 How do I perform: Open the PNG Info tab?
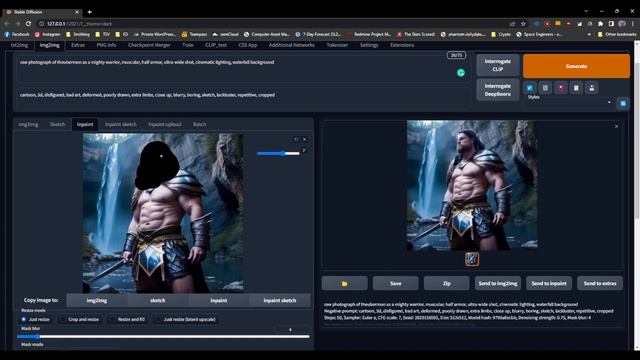[106, 45]
